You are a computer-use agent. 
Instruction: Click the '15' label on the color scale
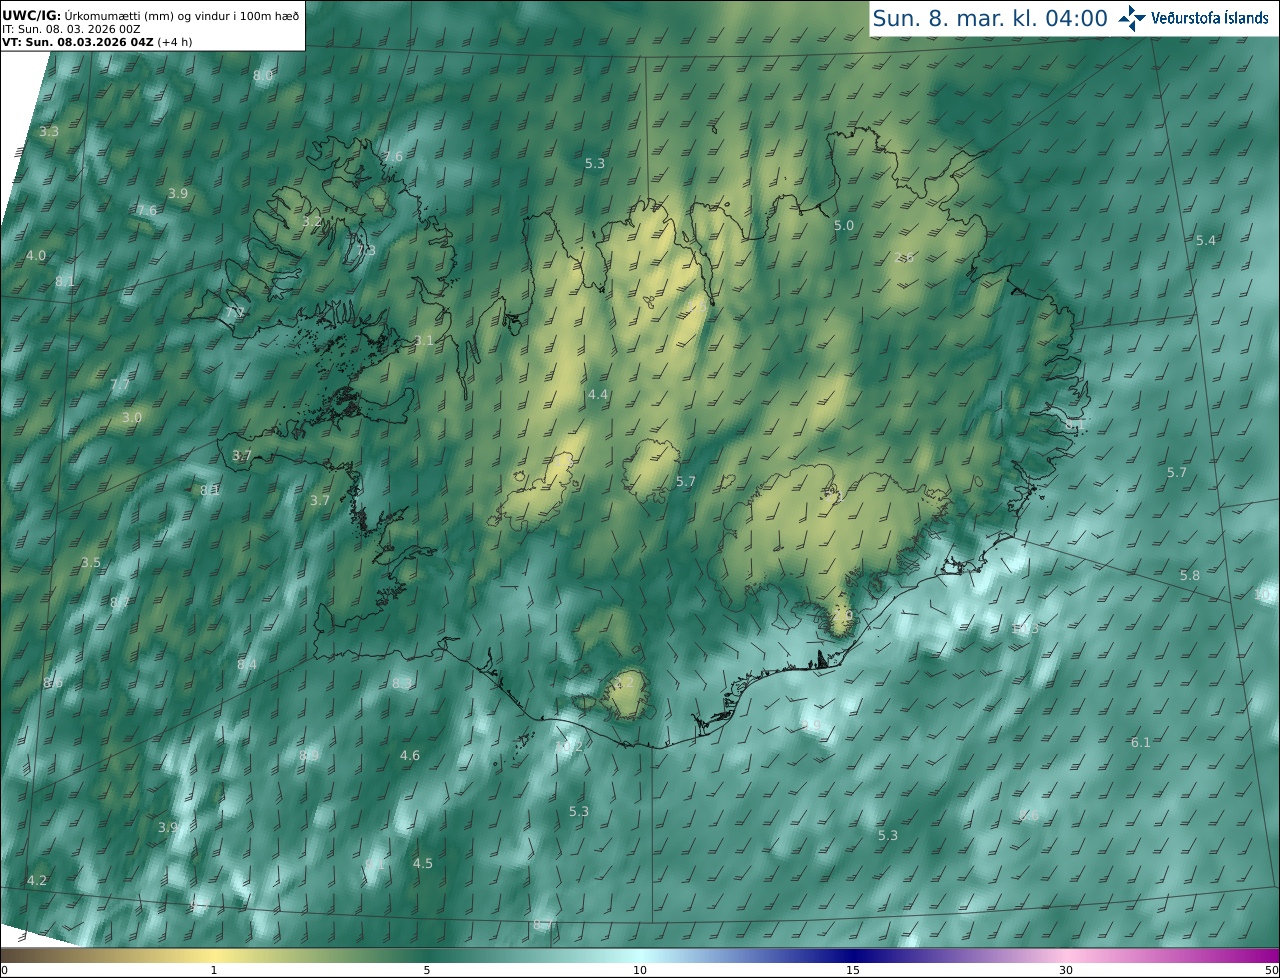(x=853, y=970)
